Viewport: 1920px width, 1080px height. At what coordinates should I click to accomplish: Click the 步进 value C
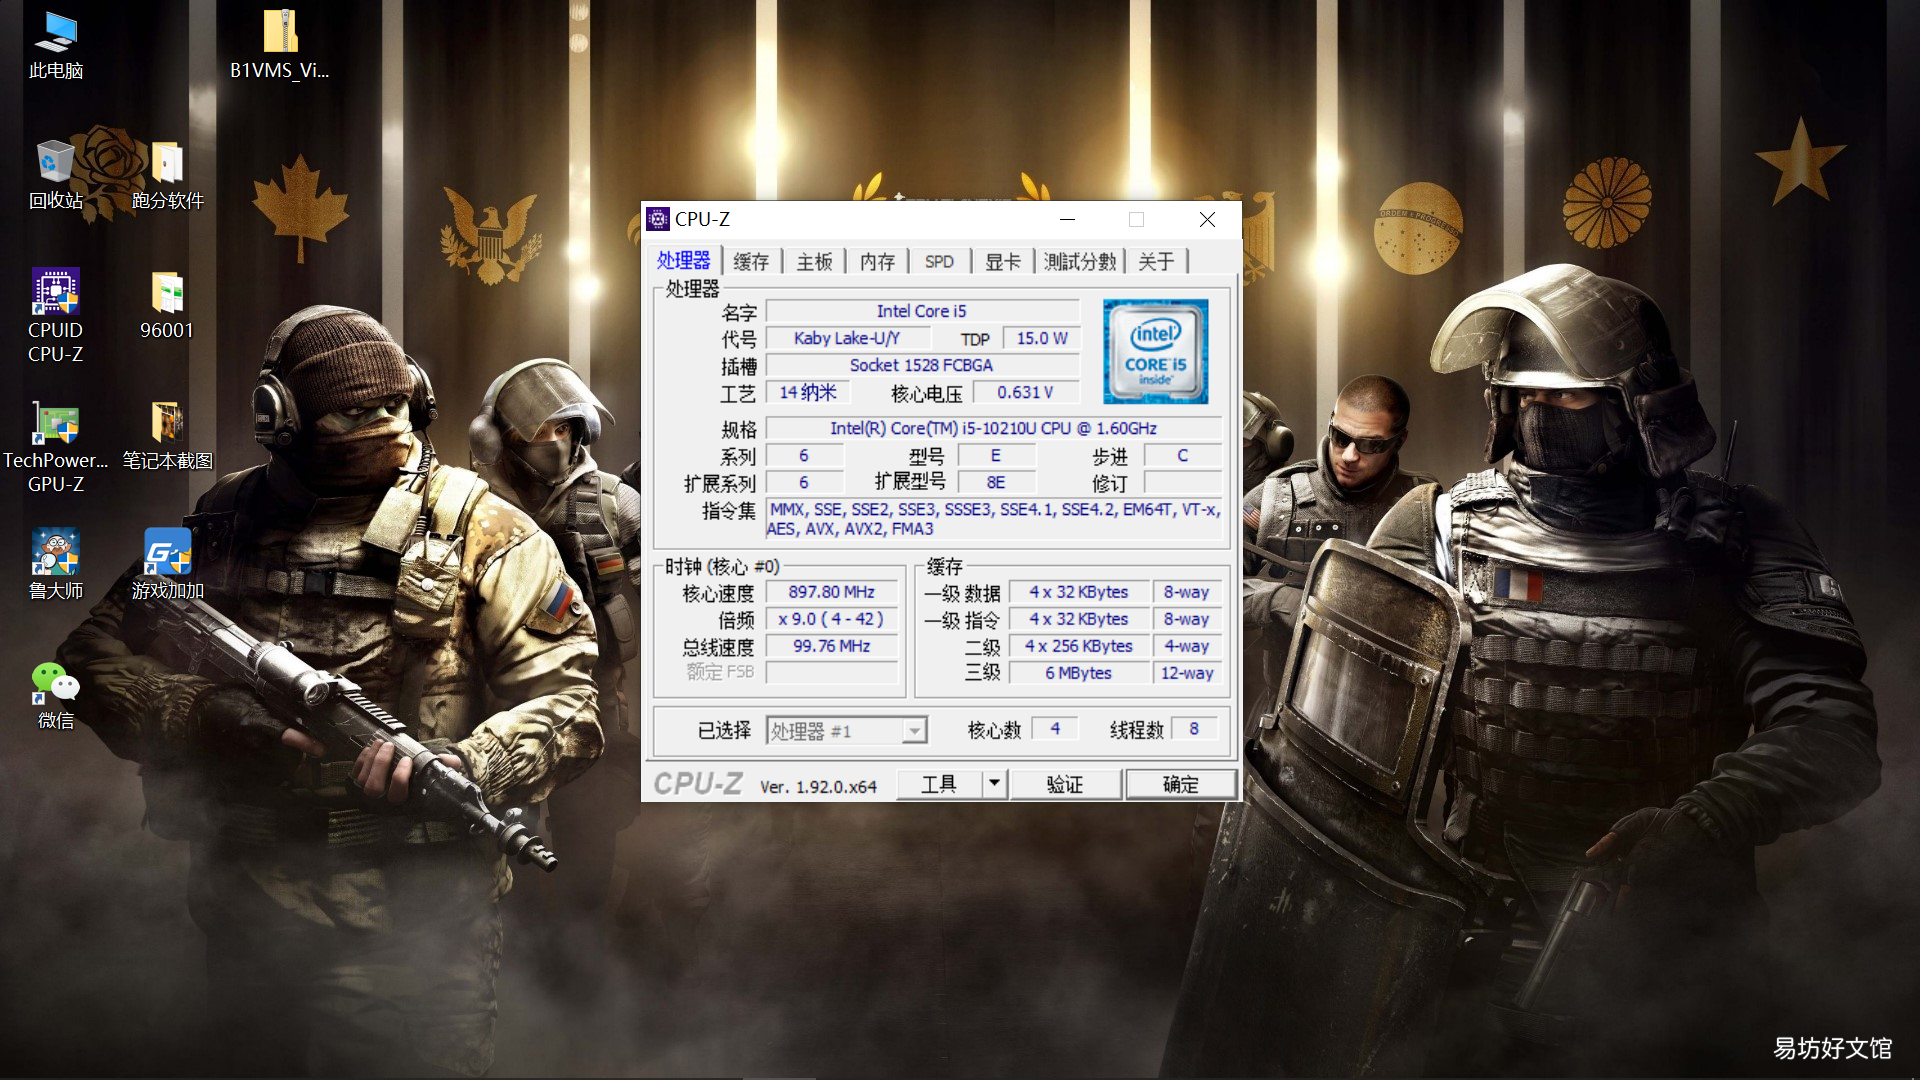pyautogui.click(x=1183, y=455)
